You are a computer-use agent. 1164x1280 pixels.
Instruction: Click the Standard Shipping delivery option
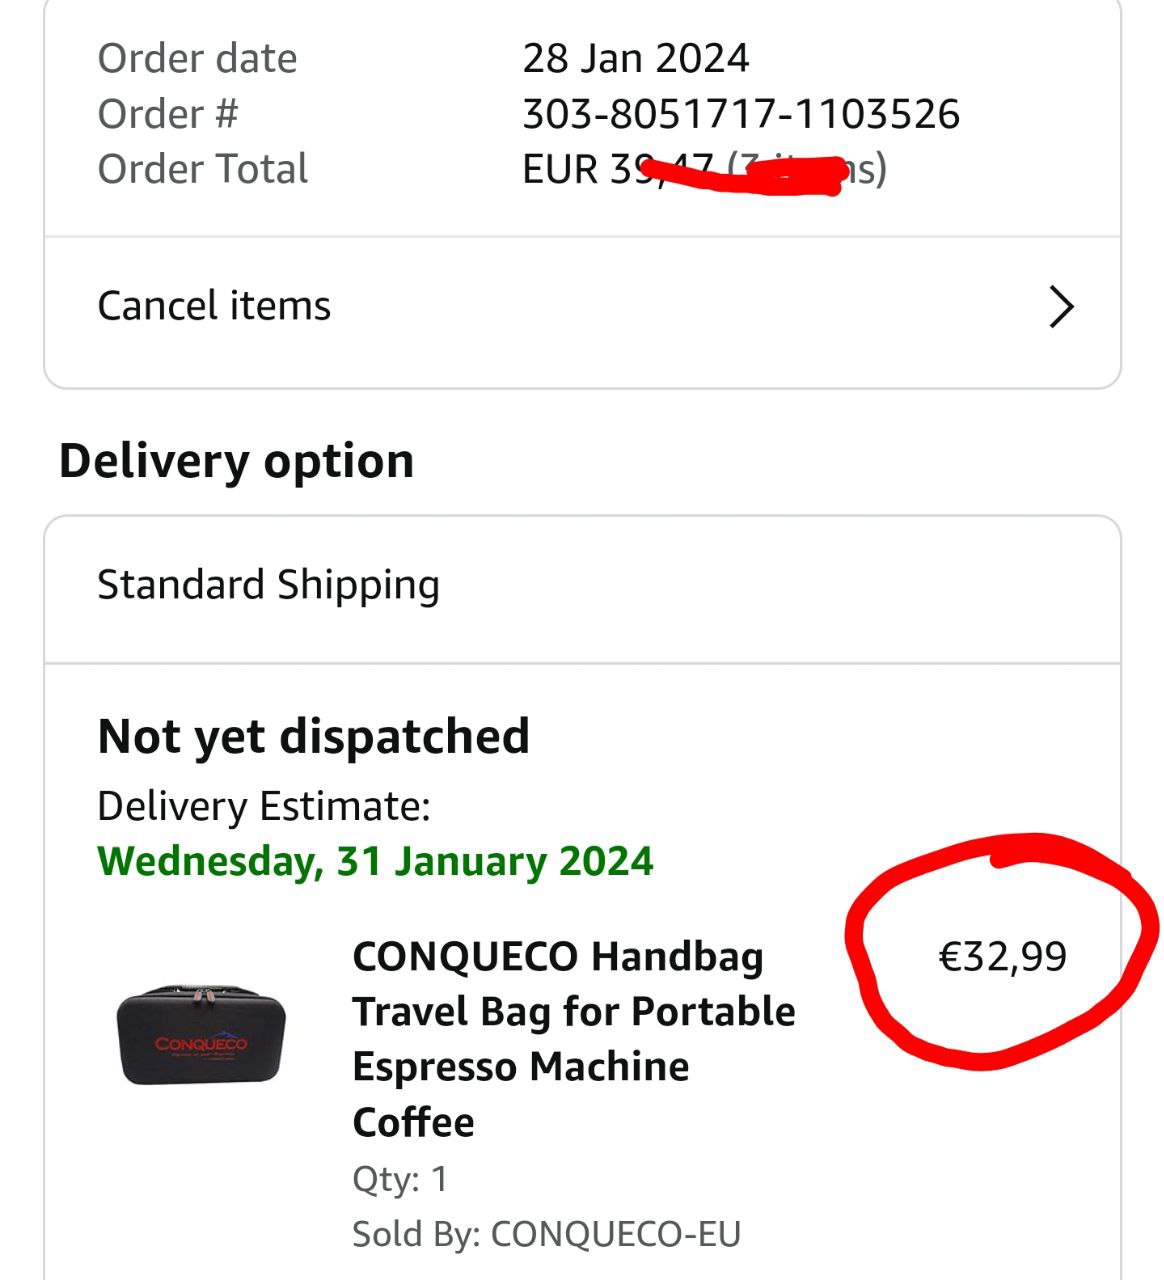coord(268,585)
